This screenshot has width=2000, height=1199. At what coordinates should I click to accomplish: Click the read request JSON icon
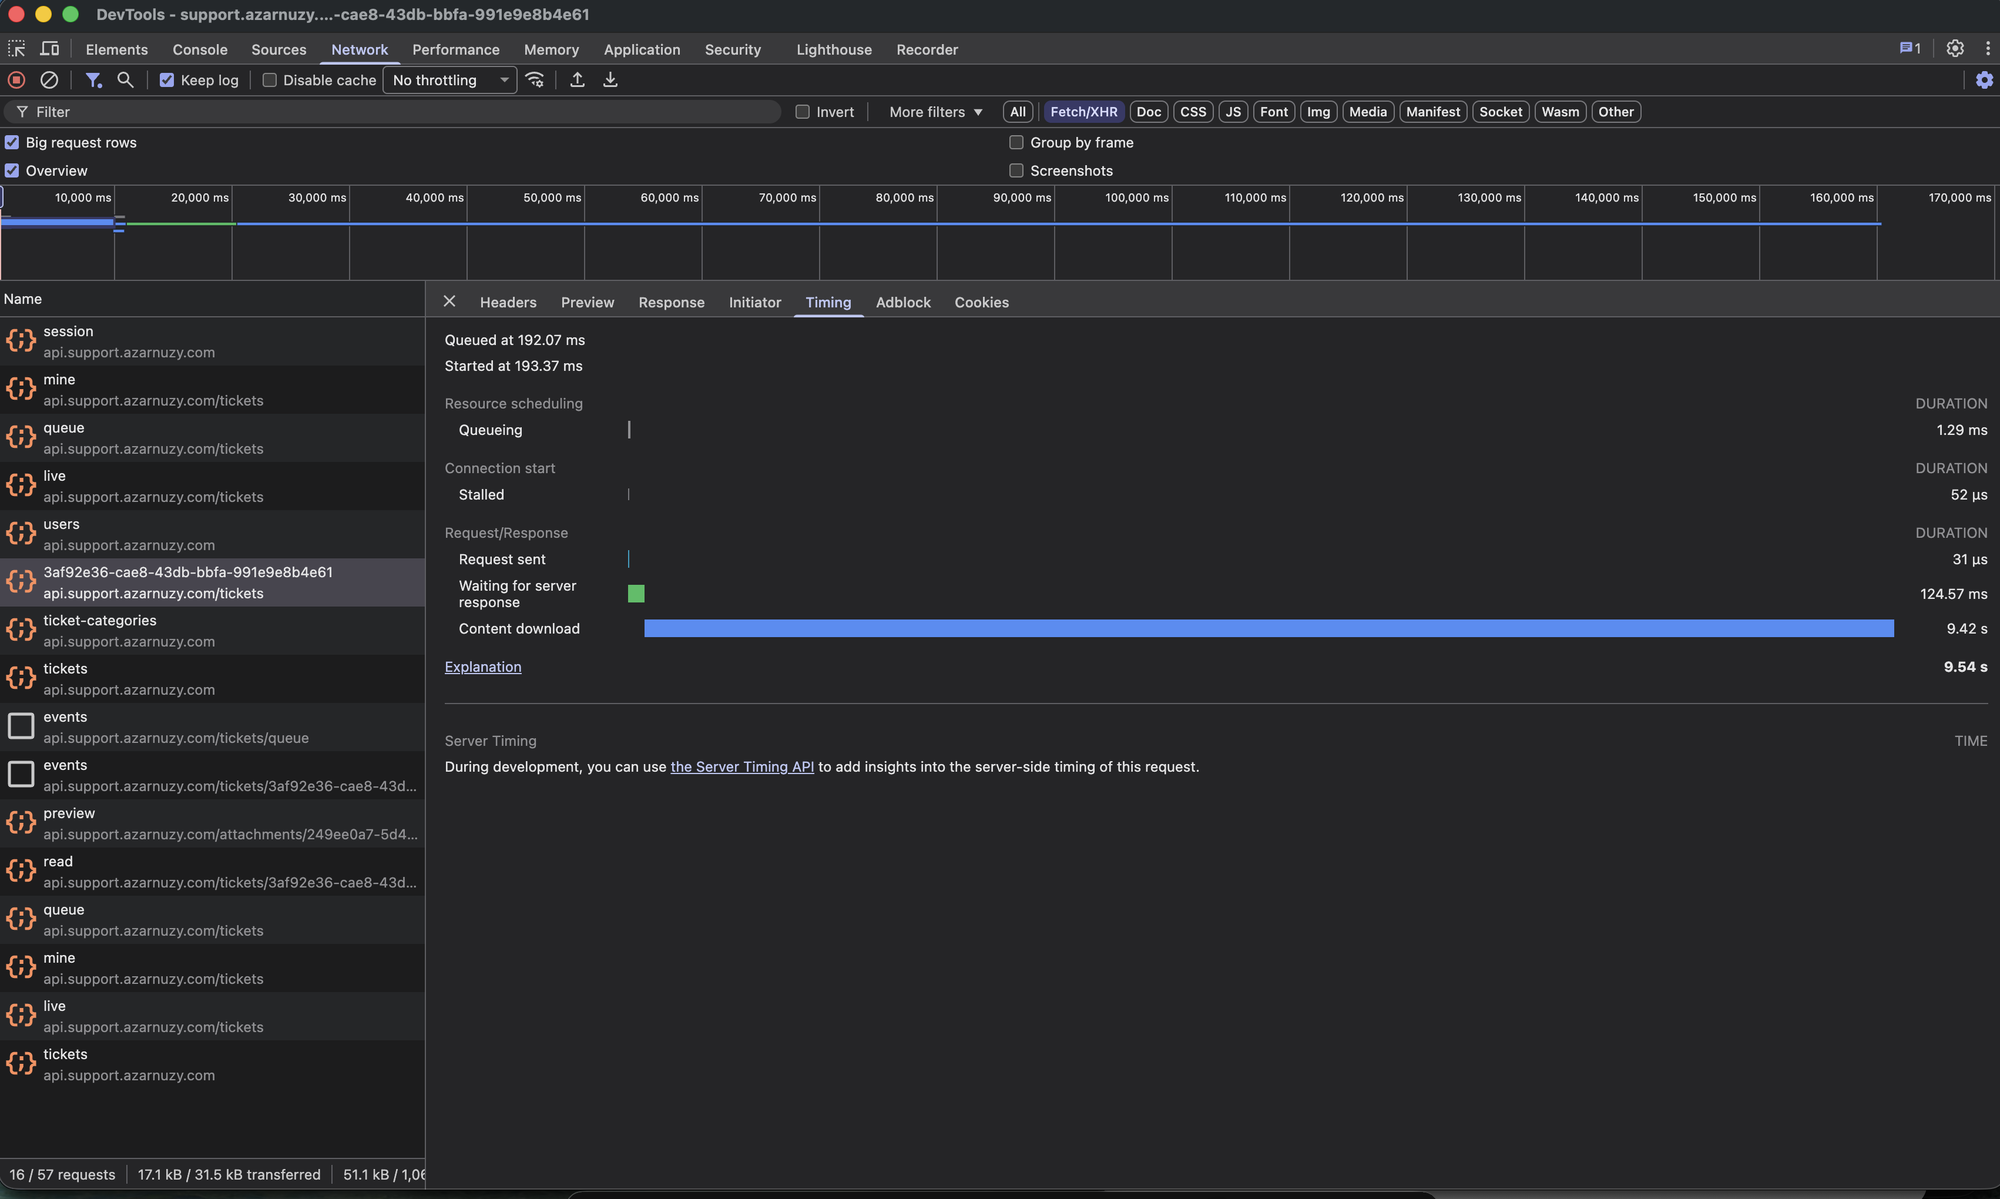21,871
